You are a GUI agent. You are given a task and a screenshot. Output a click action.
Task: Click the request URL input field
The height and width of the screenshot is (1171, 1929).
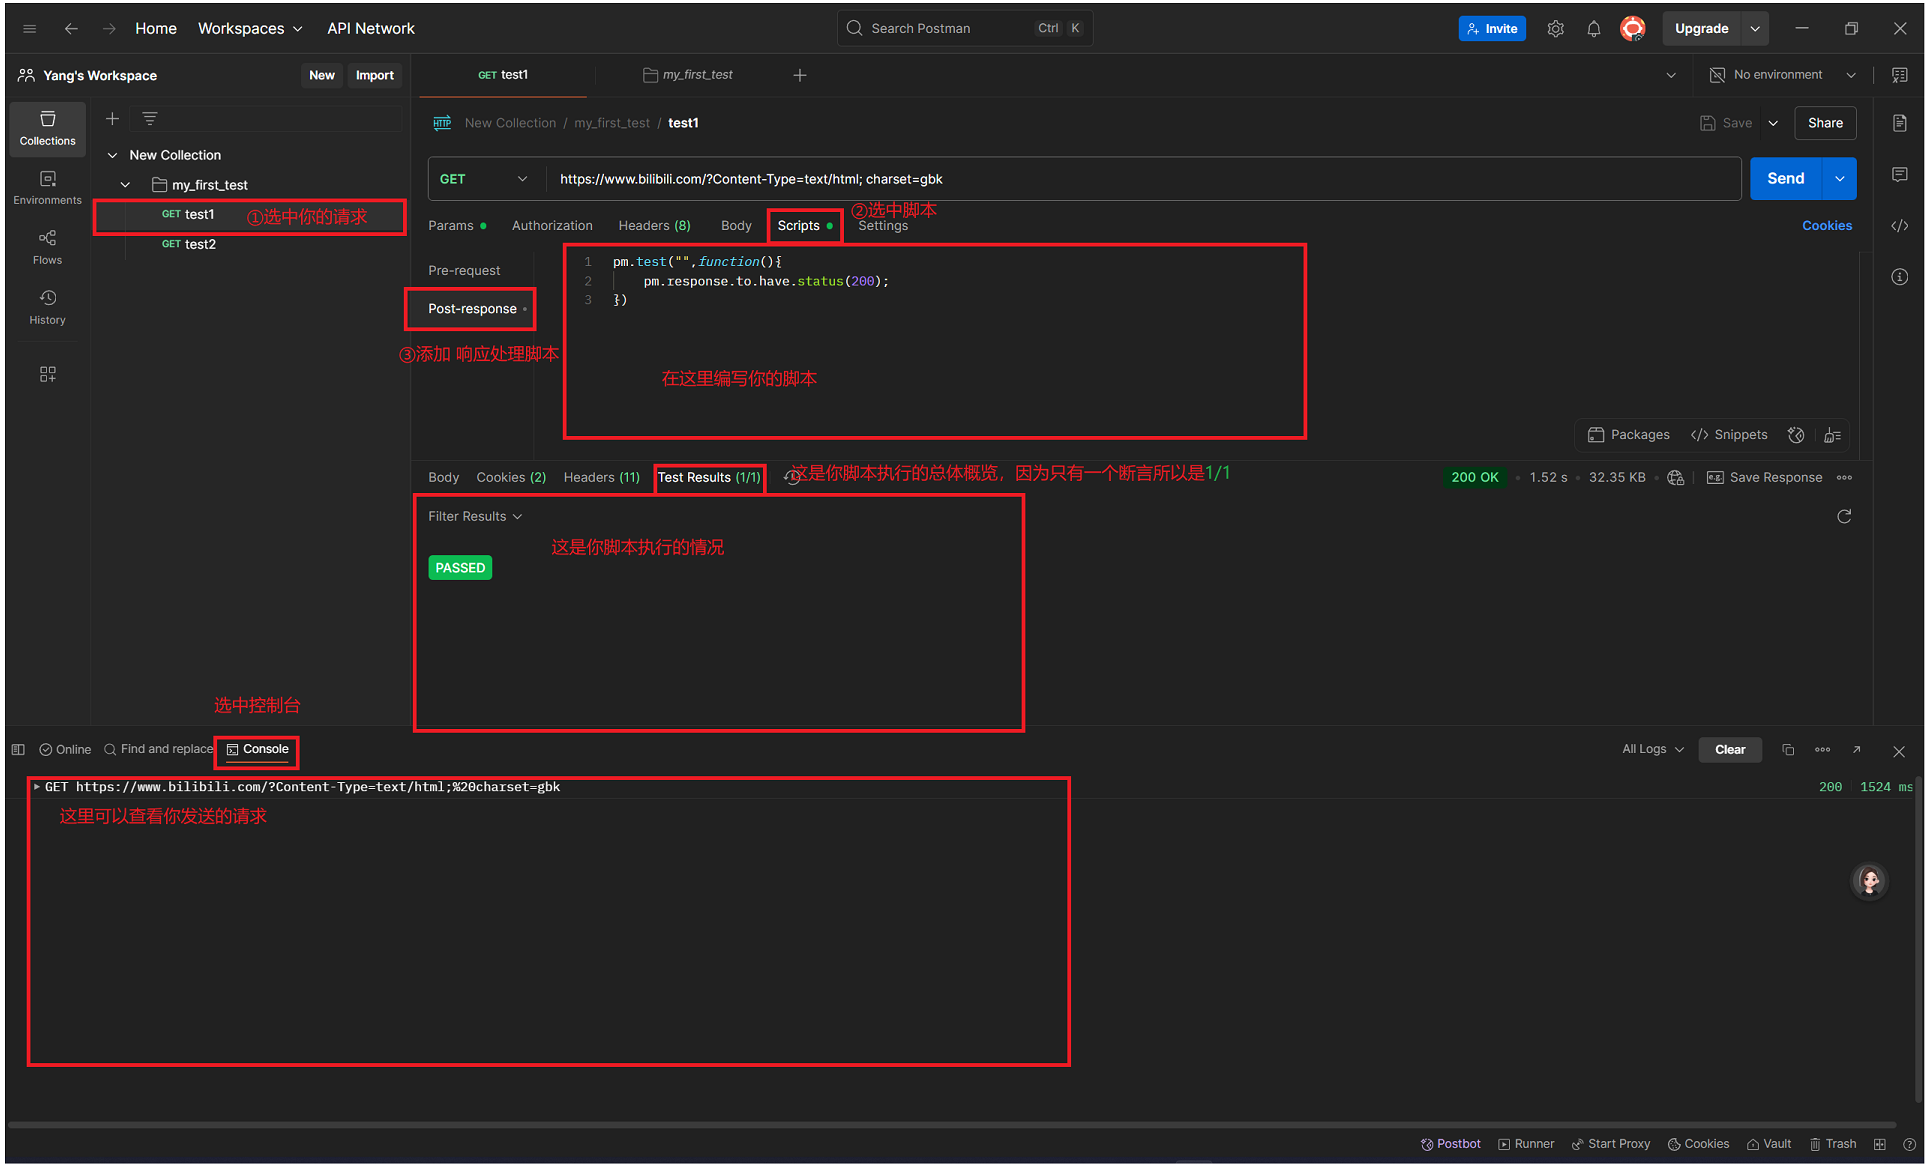1143,179
